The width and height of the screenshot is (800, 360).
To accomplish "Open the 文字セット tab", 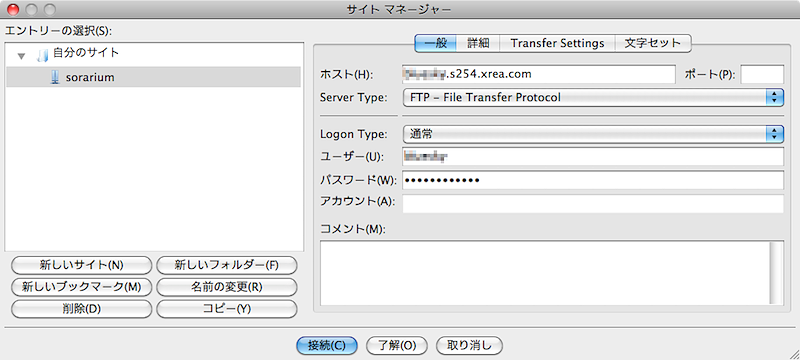I will (653, 43).
